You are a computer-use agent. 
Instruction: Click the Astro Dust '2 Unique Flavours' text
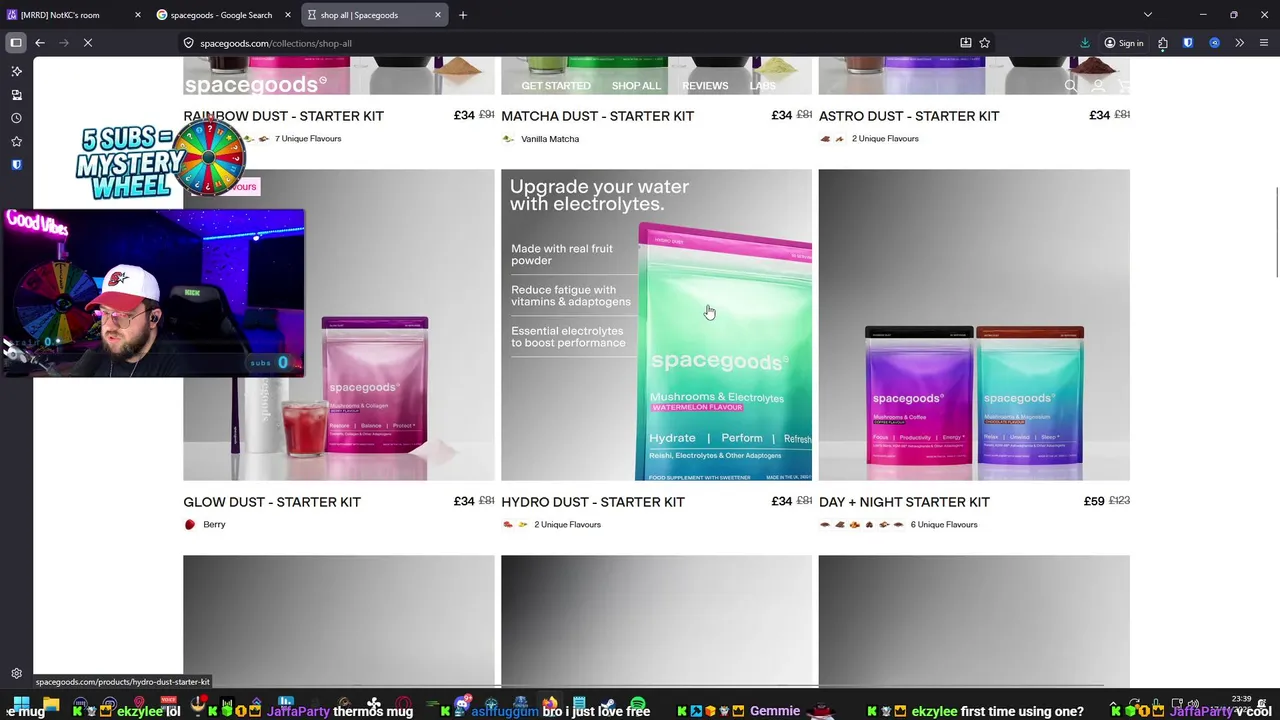885,139
